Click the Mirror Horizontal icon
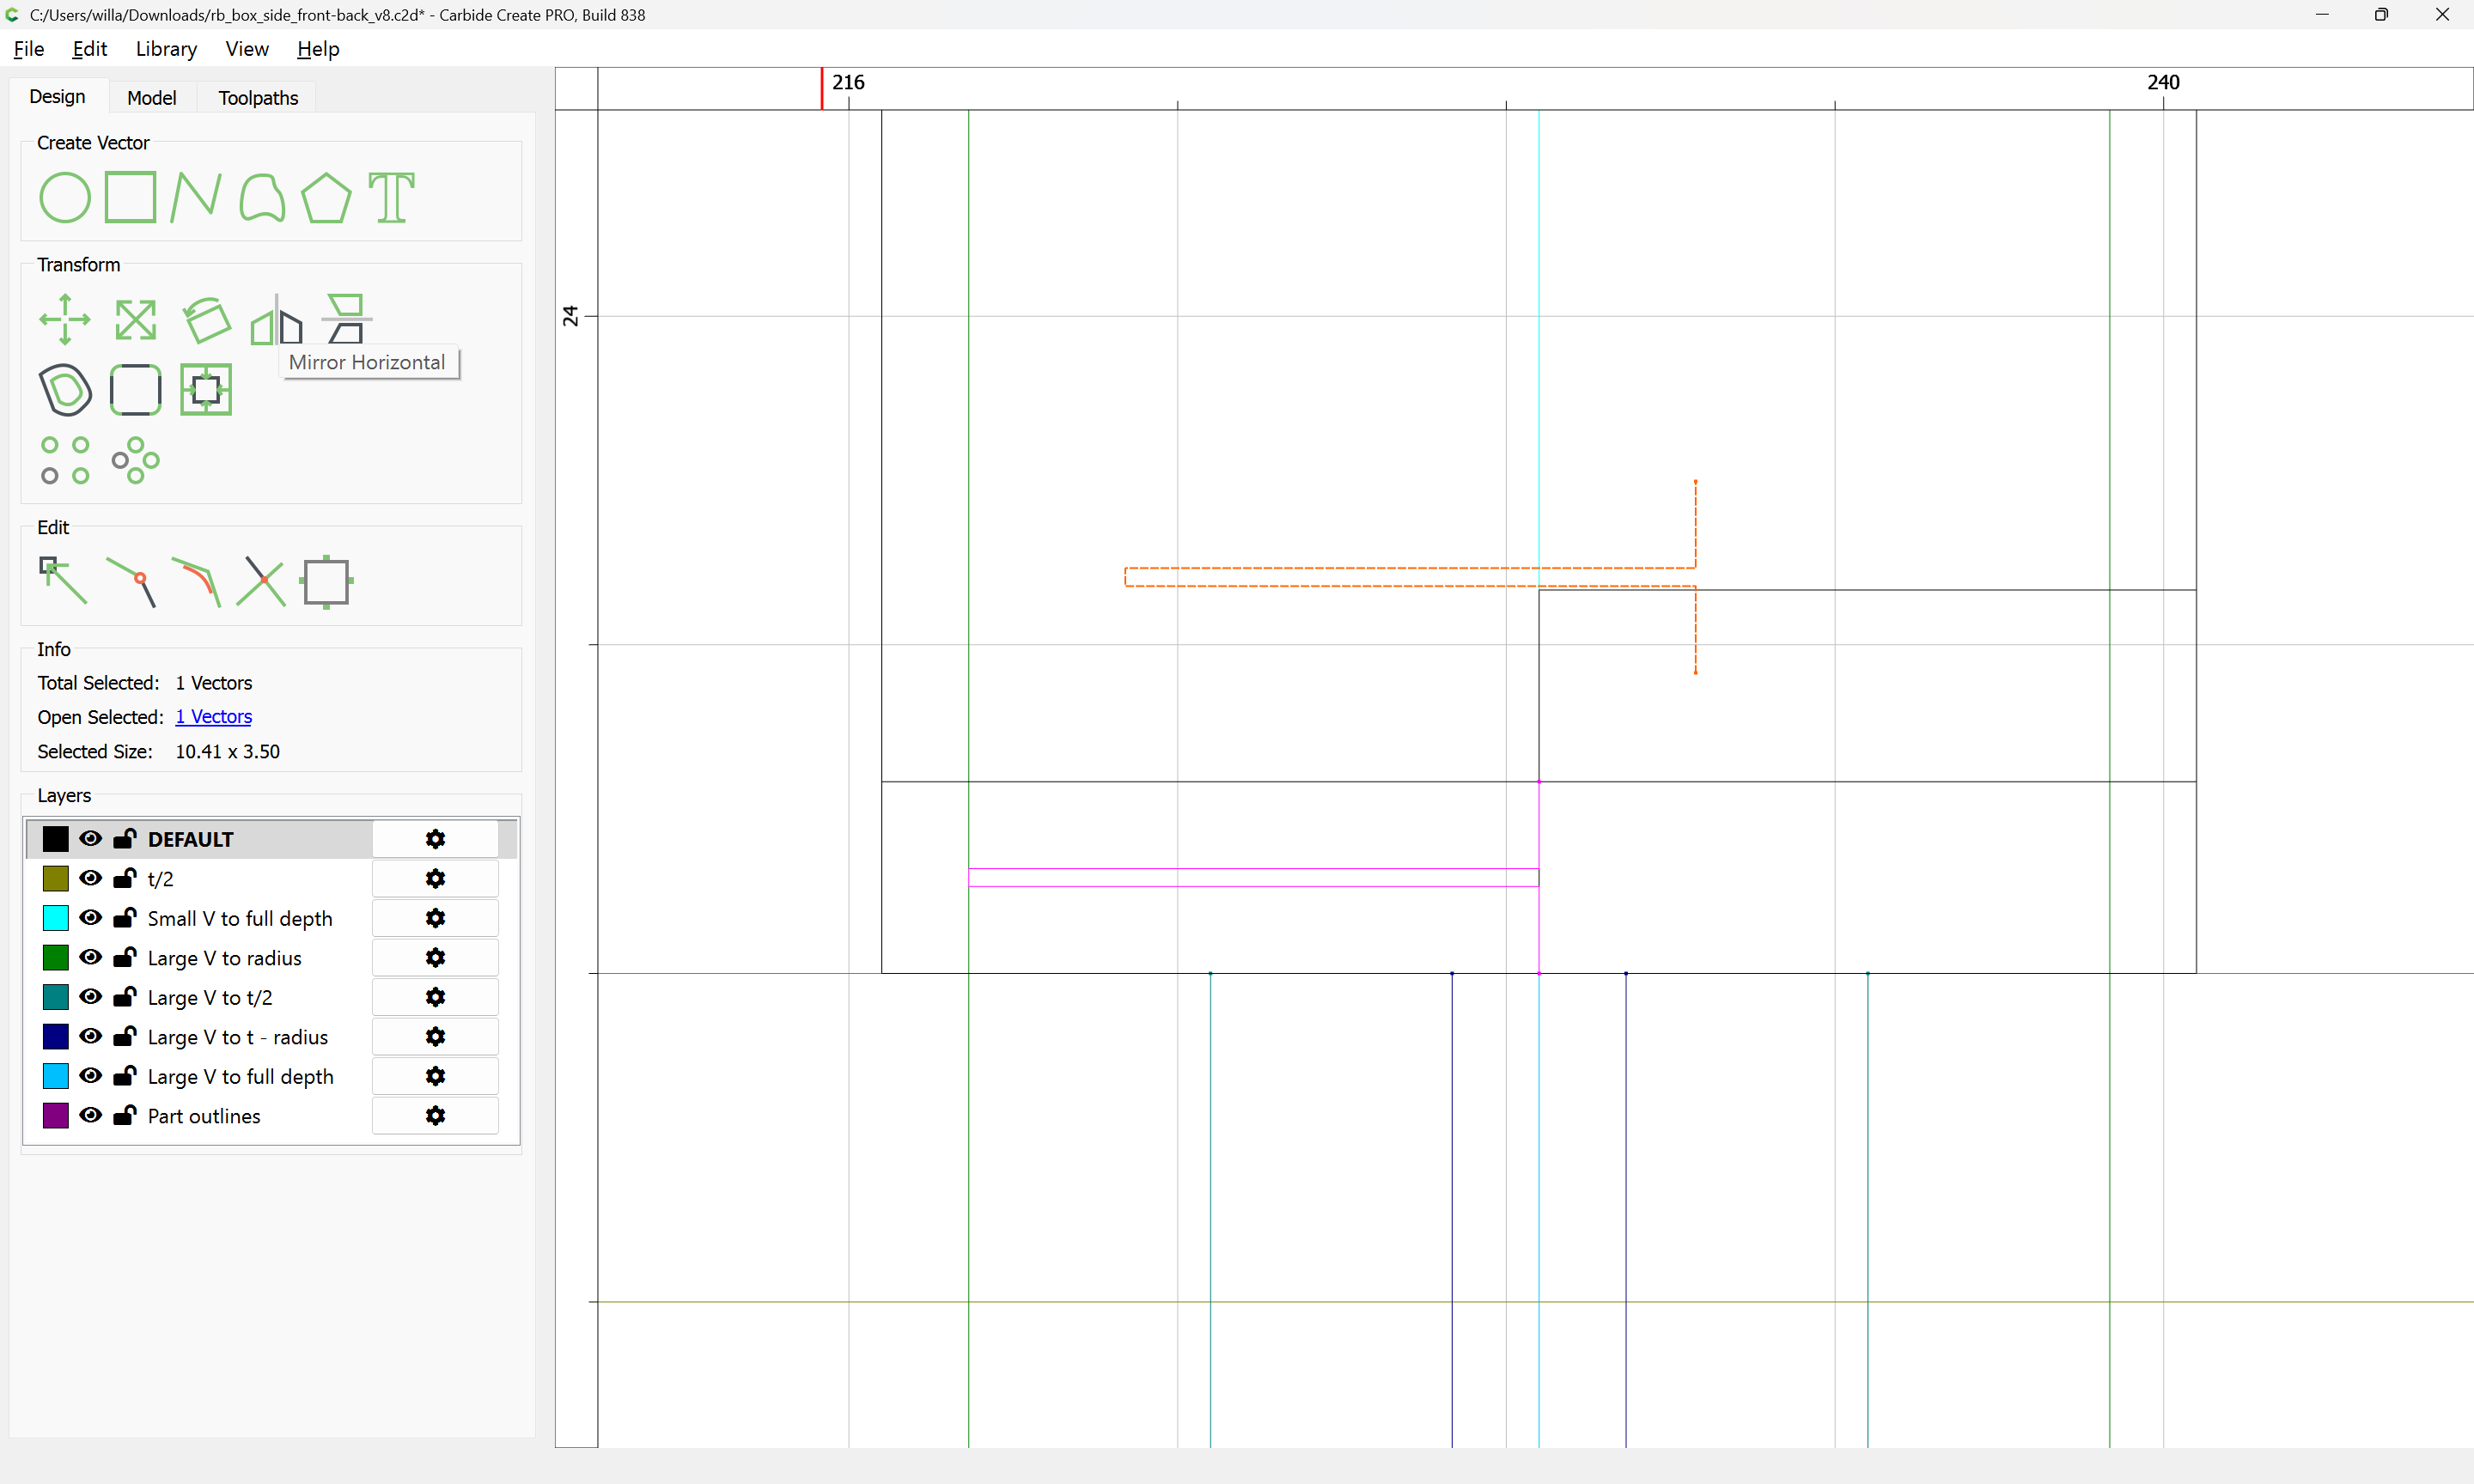 tap(276, 322)
